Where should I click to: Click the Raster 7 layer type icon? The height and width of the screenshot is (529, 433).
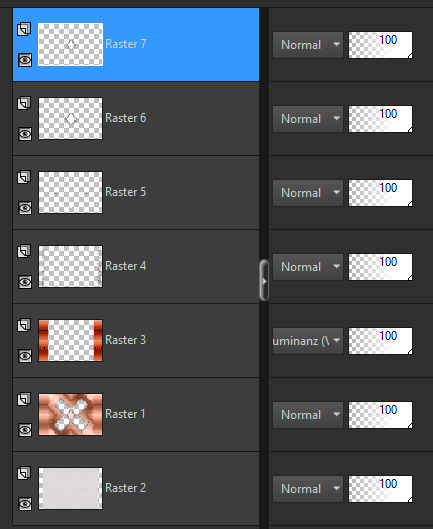pyautogui.click(x=24, y=29)
